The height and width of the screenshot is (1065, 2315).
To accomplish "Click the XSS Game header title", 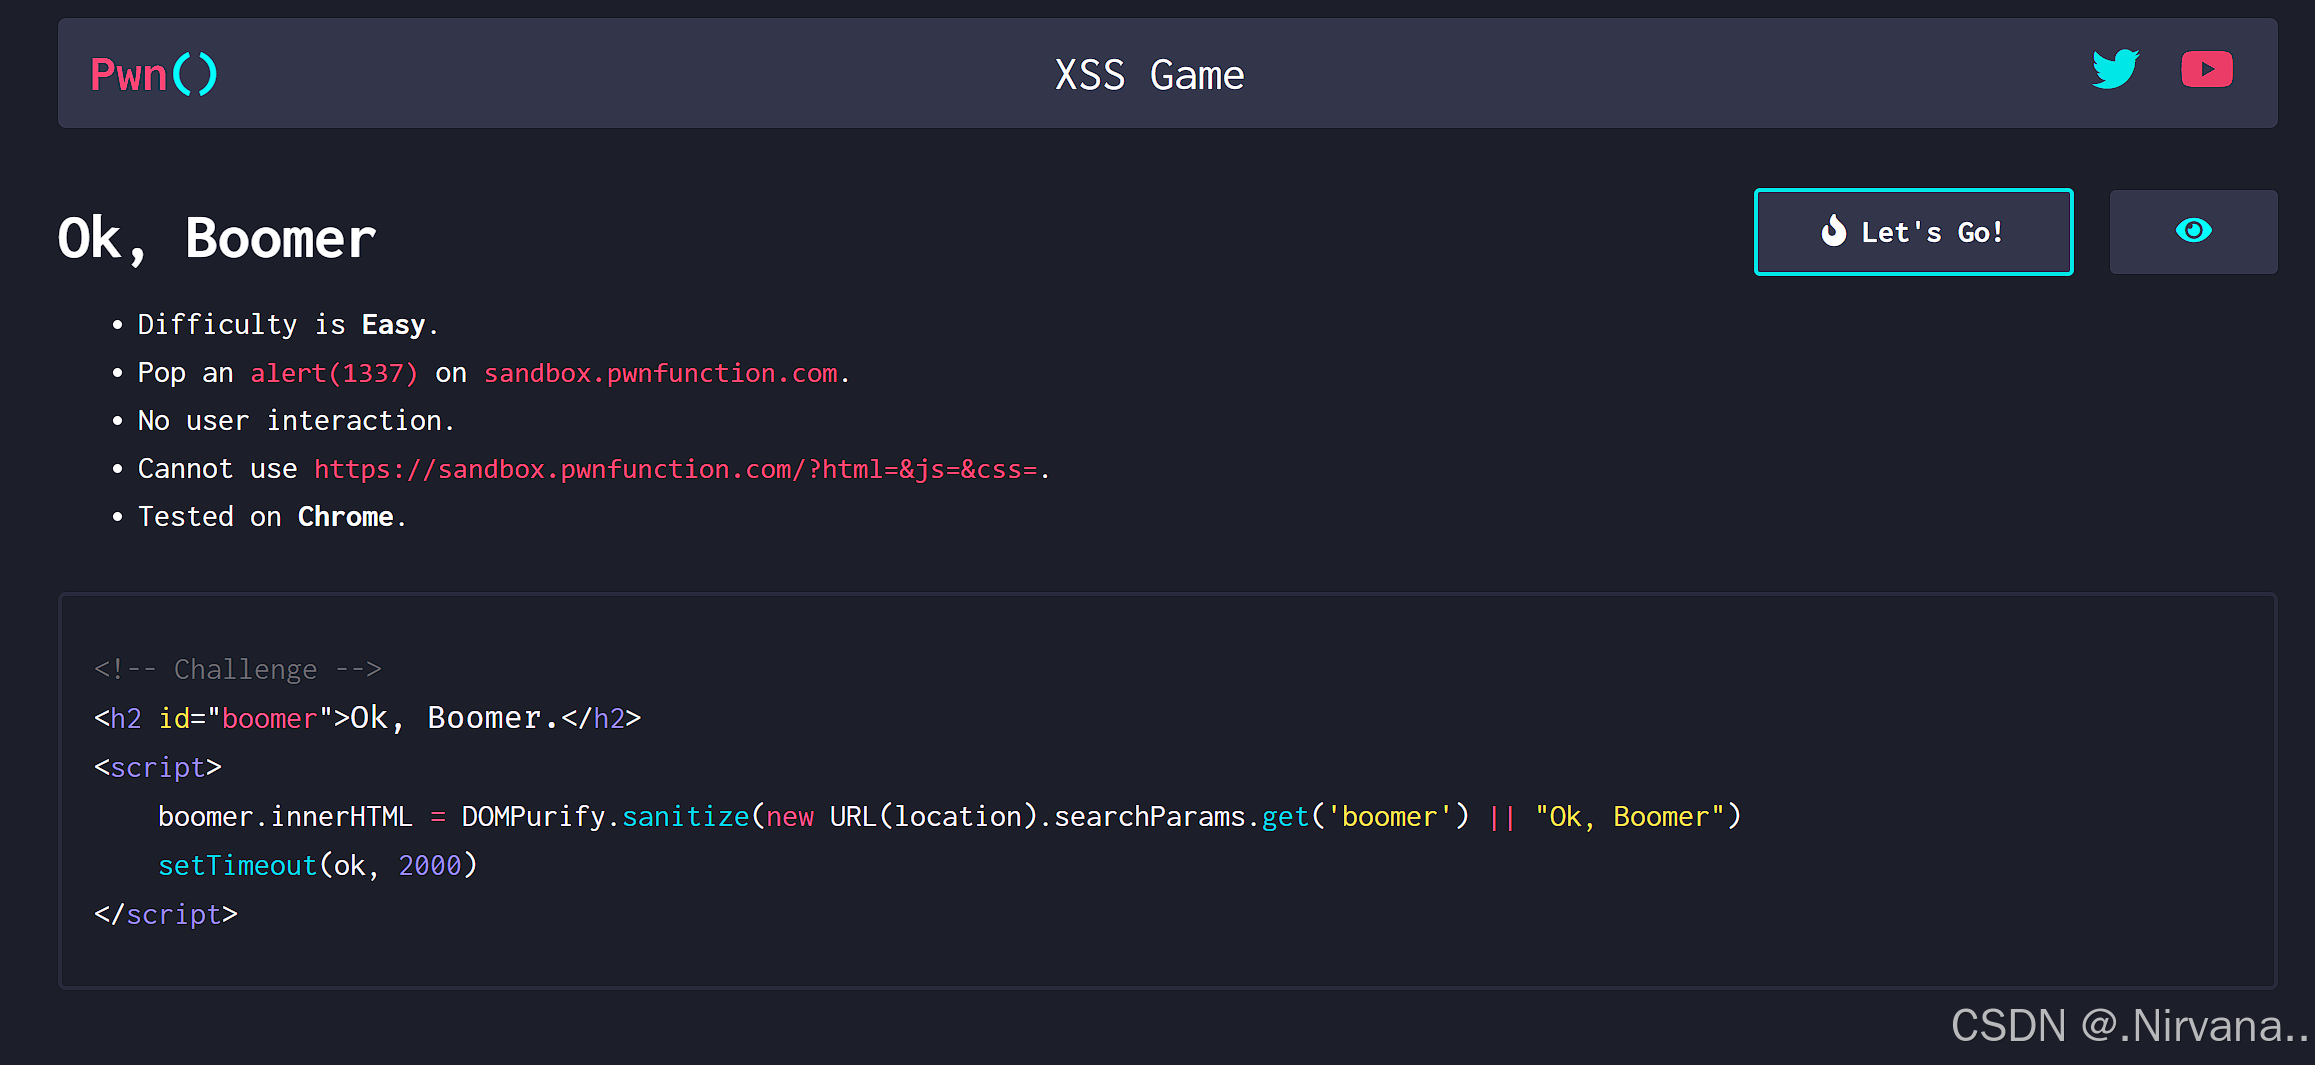I will point(1149,76).
